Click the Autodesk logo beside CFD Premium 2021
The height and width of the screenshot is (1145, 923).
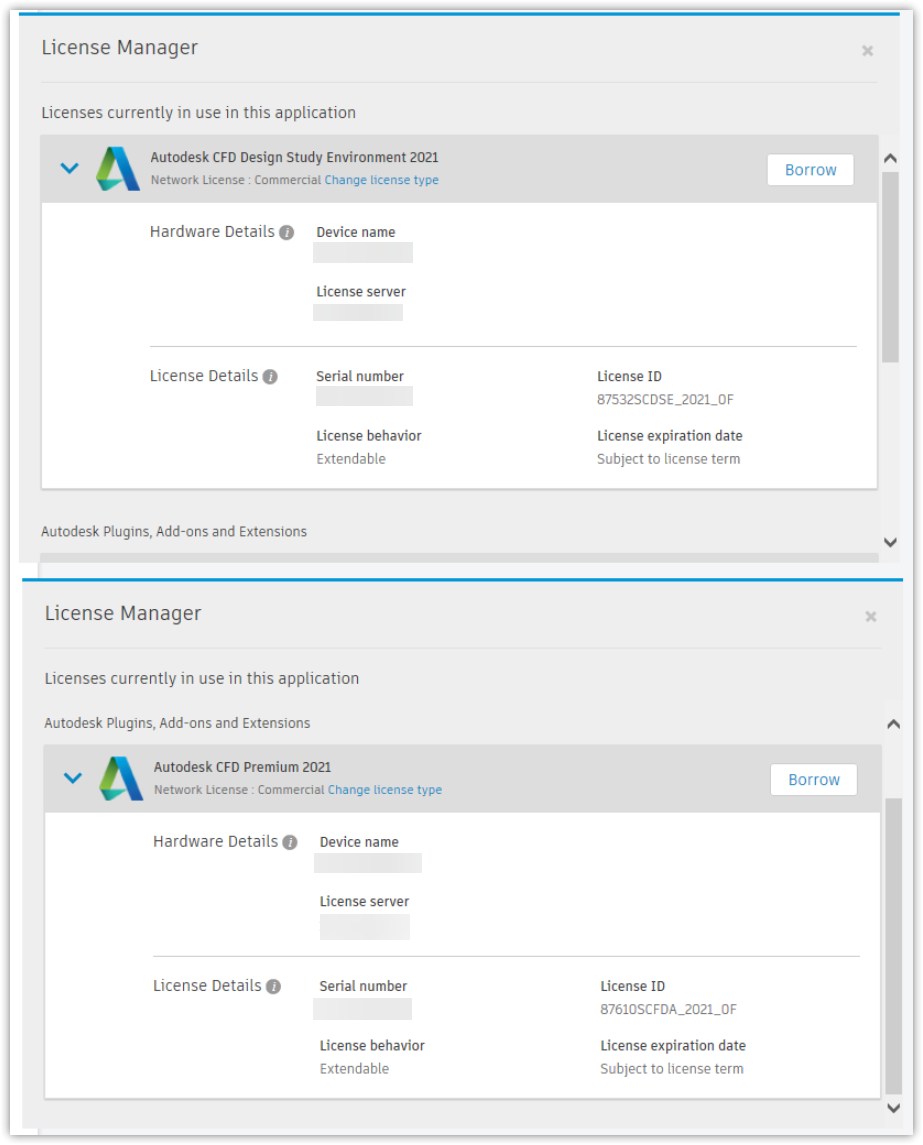(121, 778)
